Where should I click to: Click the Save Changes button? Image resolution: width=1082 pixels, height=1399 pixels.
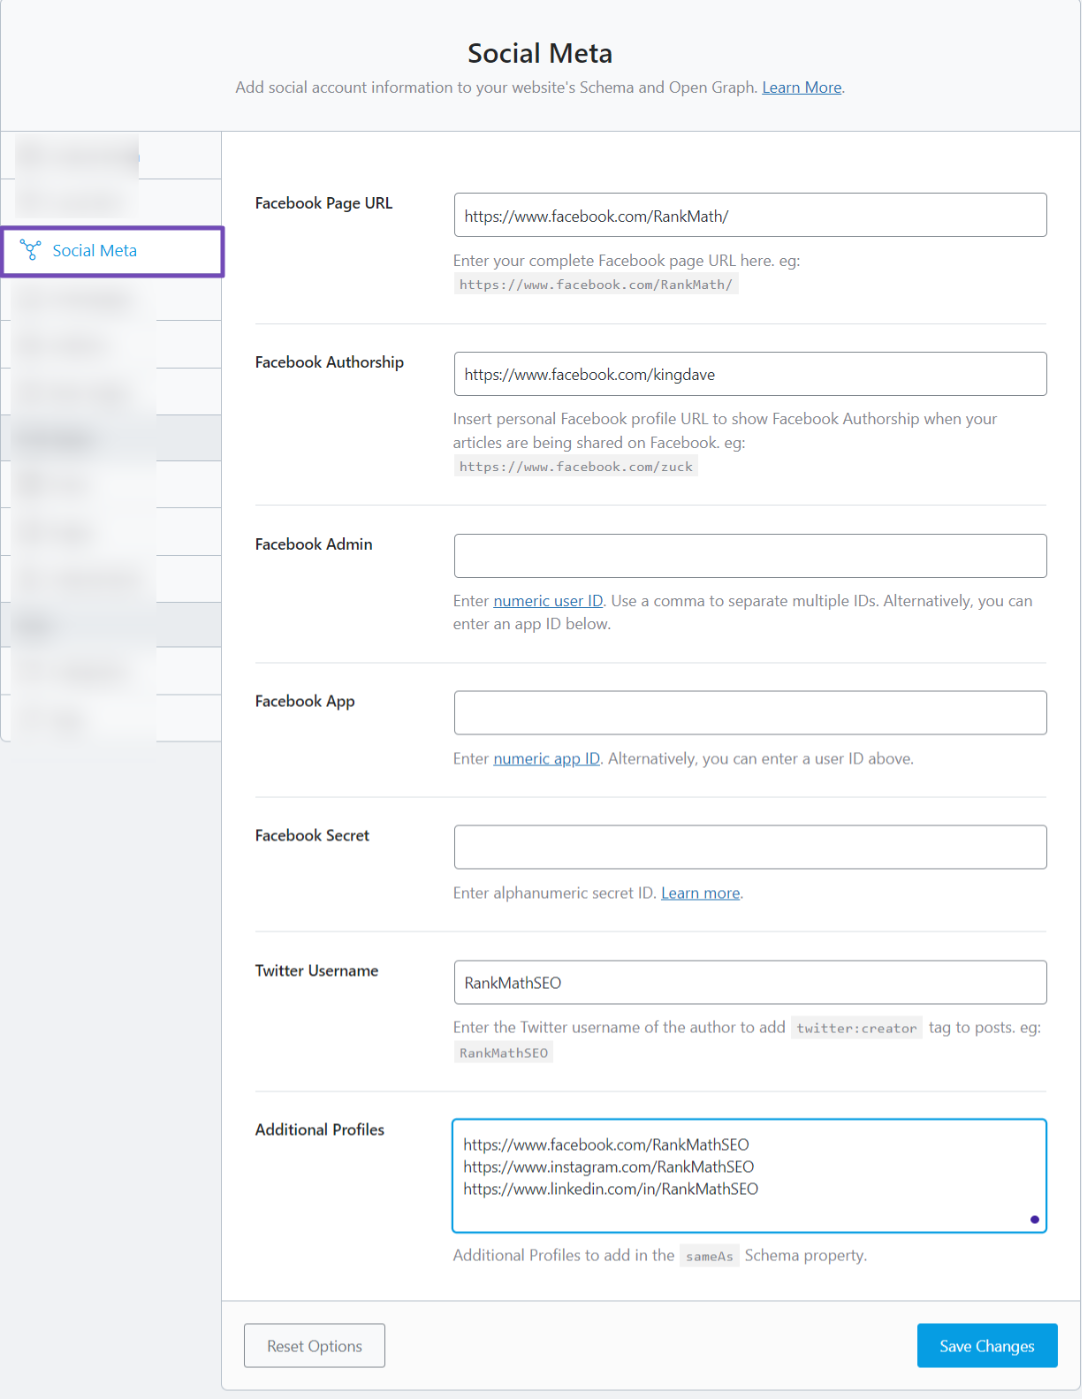coord(987,1346)
